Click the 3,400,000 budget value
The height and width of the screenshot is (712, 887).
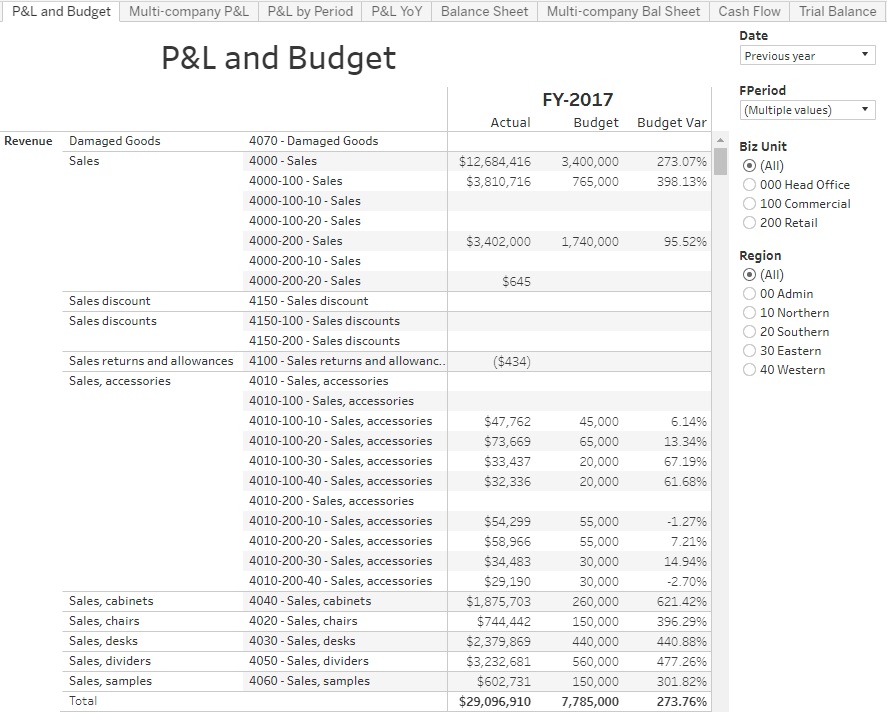point(590,162)
